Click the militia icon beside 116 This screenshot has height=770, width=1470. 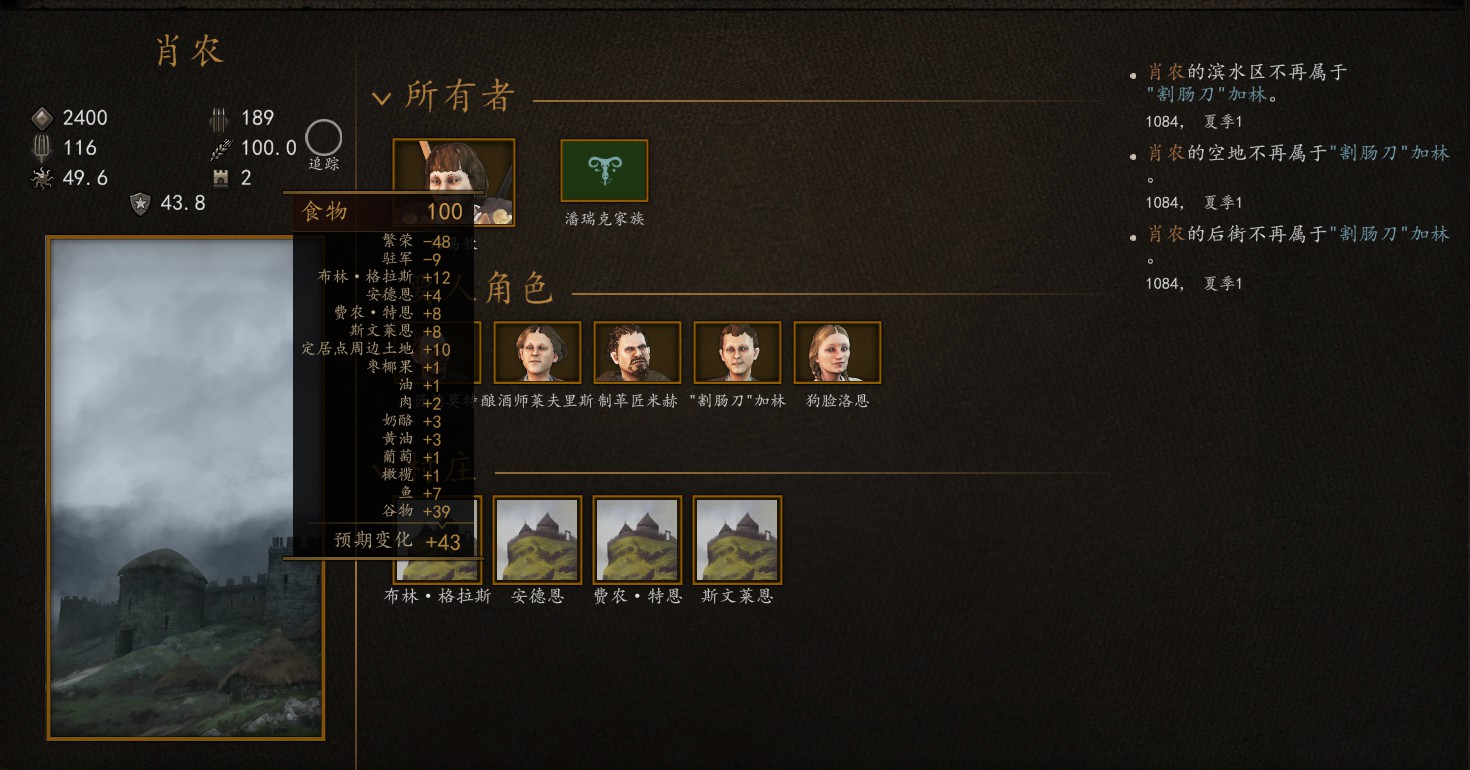click(x=41, y=148)
